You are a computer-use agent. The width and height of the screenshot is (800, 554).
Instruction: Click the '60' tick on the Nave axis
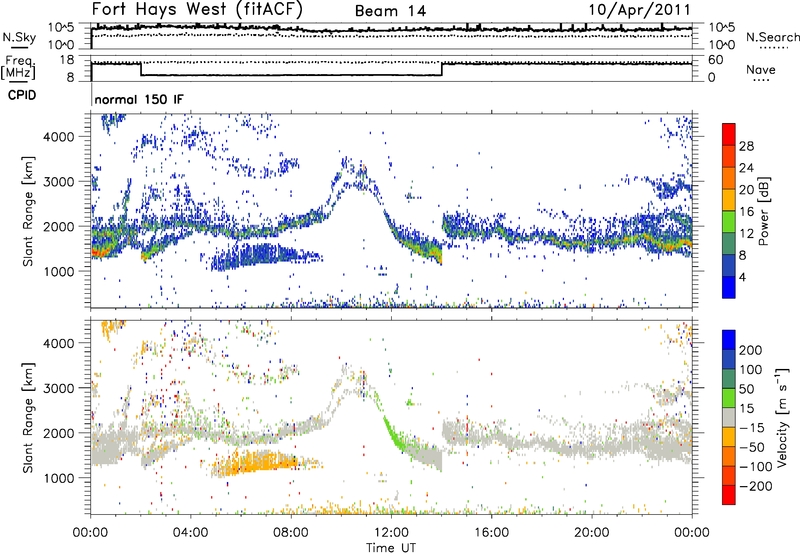(x=716, y=60)
